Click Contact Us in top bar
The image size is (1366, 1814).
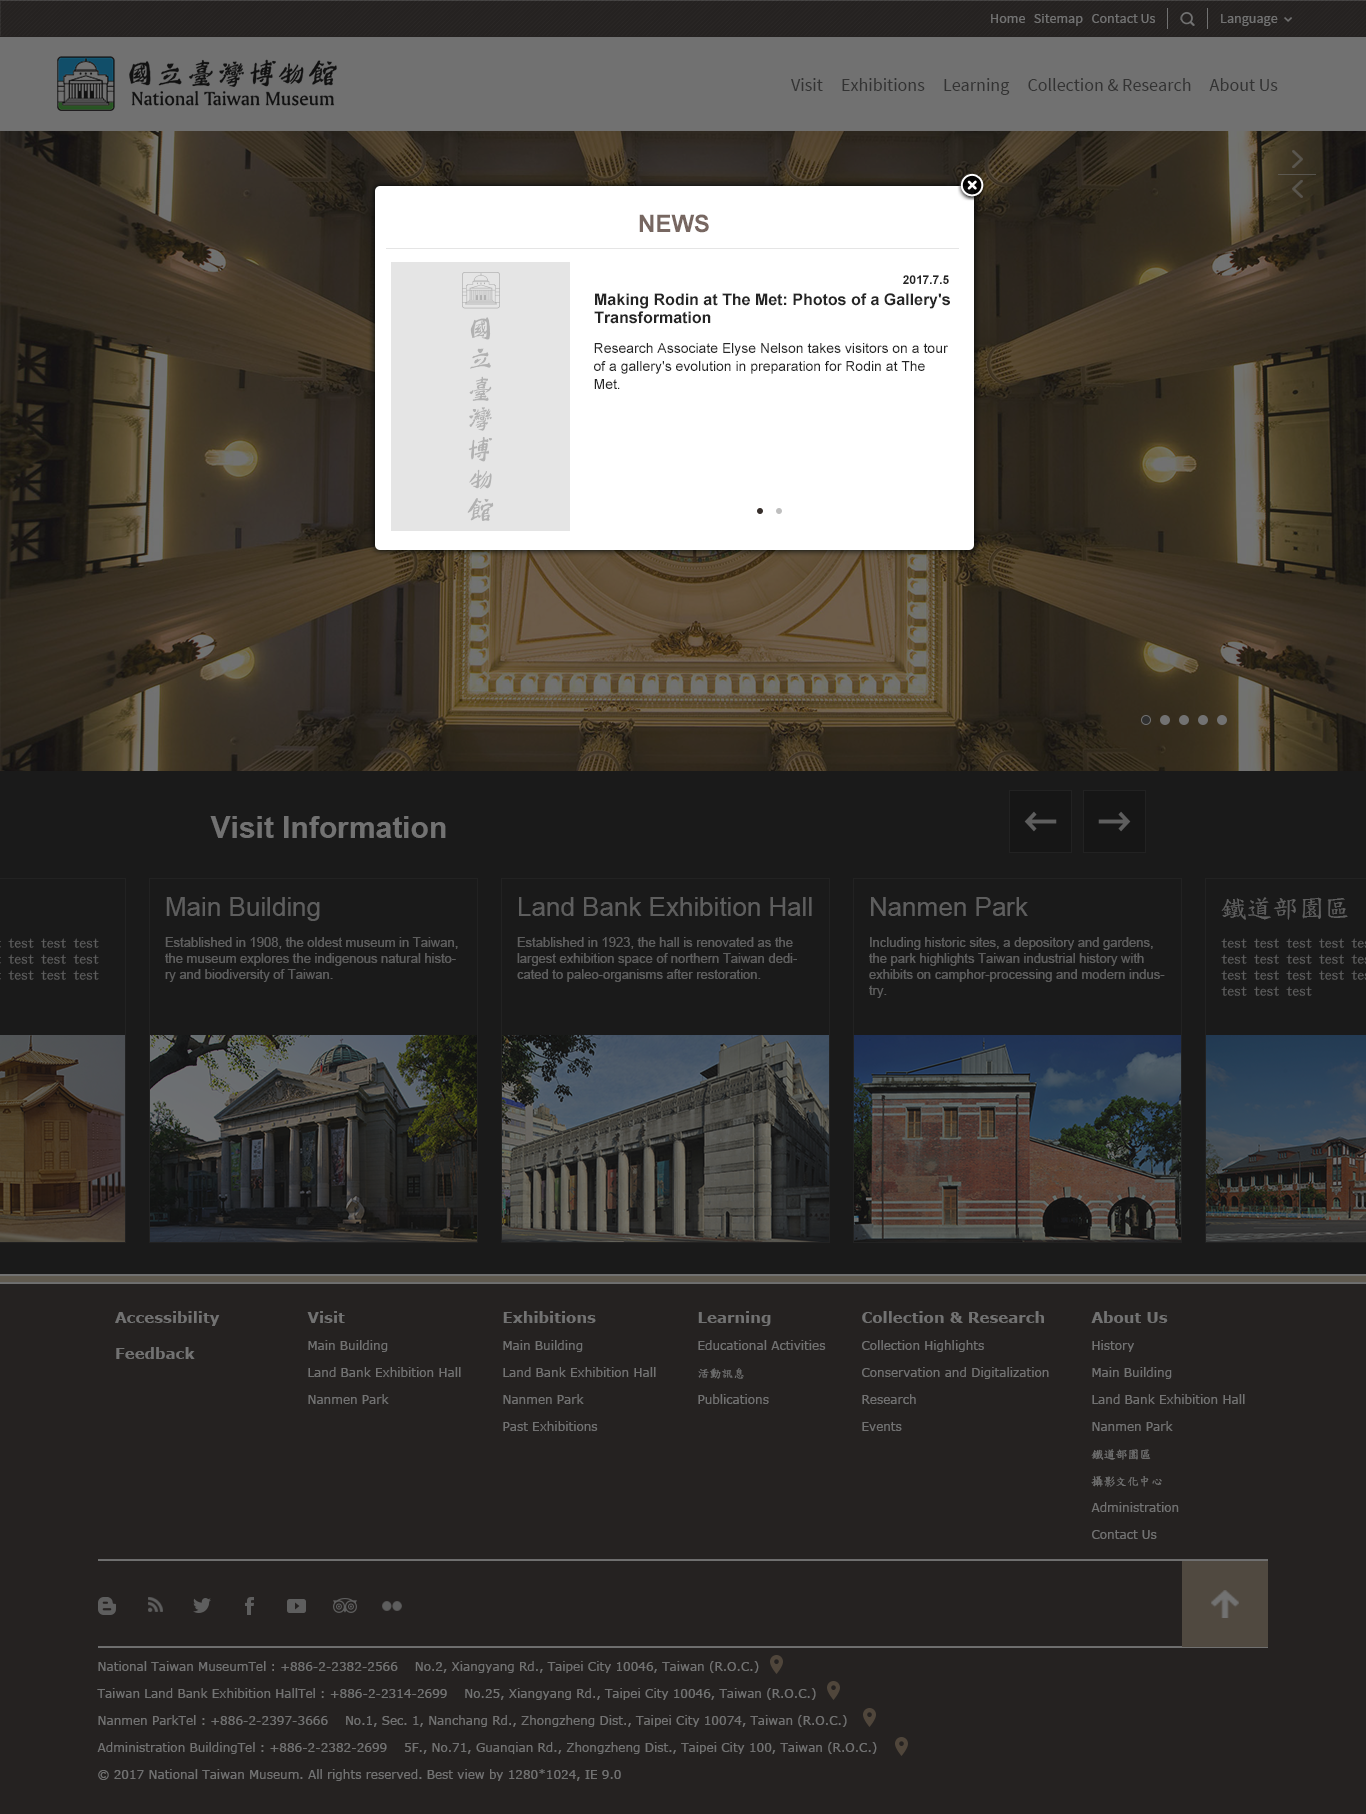click(x=1123, y=19)
